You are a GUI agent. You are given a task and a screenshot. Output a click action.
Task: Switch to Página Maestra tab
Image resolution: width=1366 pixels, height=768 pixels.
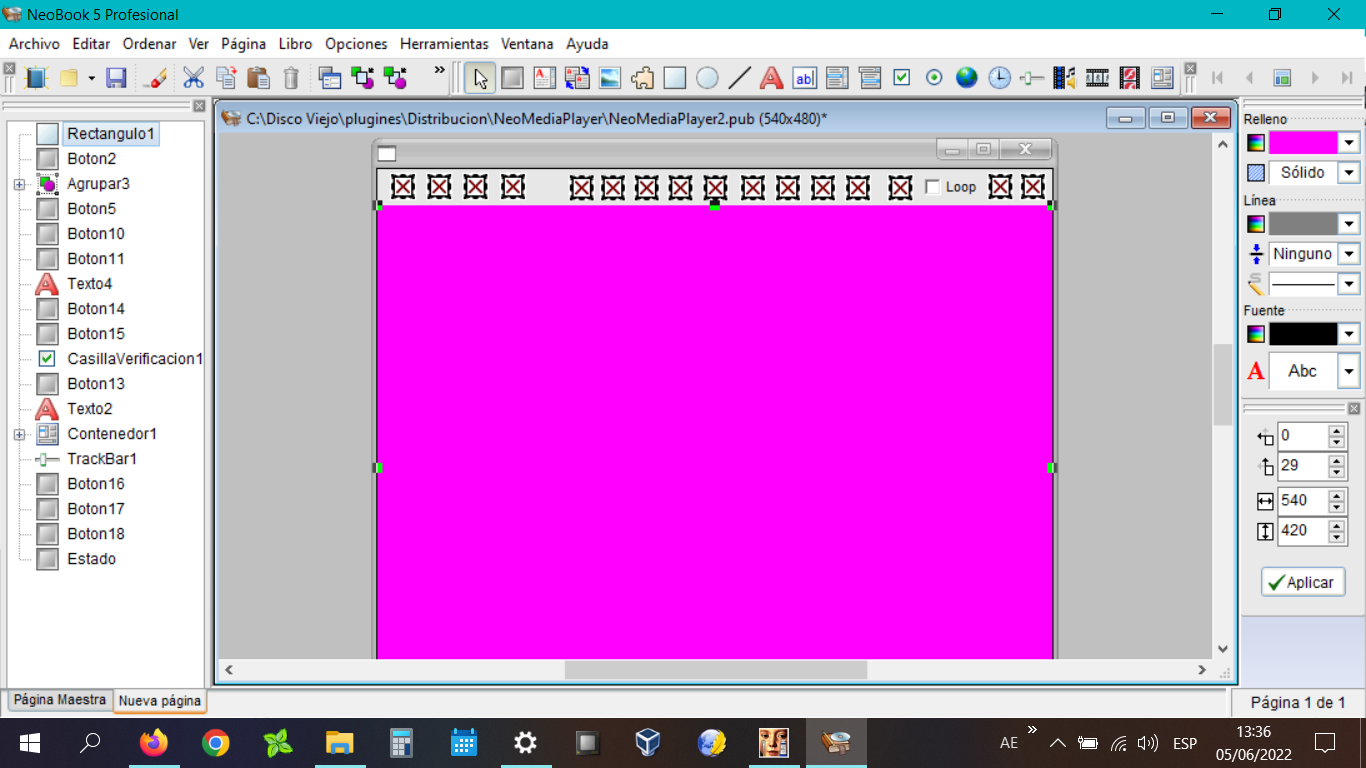tap(59, 700)
